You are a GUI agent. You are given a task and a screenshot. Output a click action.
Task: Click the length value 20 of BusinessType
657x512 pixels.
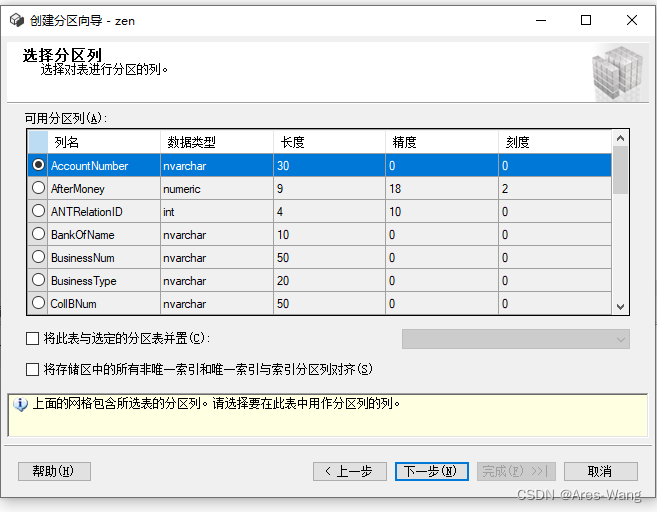click(x=329, y=280)
